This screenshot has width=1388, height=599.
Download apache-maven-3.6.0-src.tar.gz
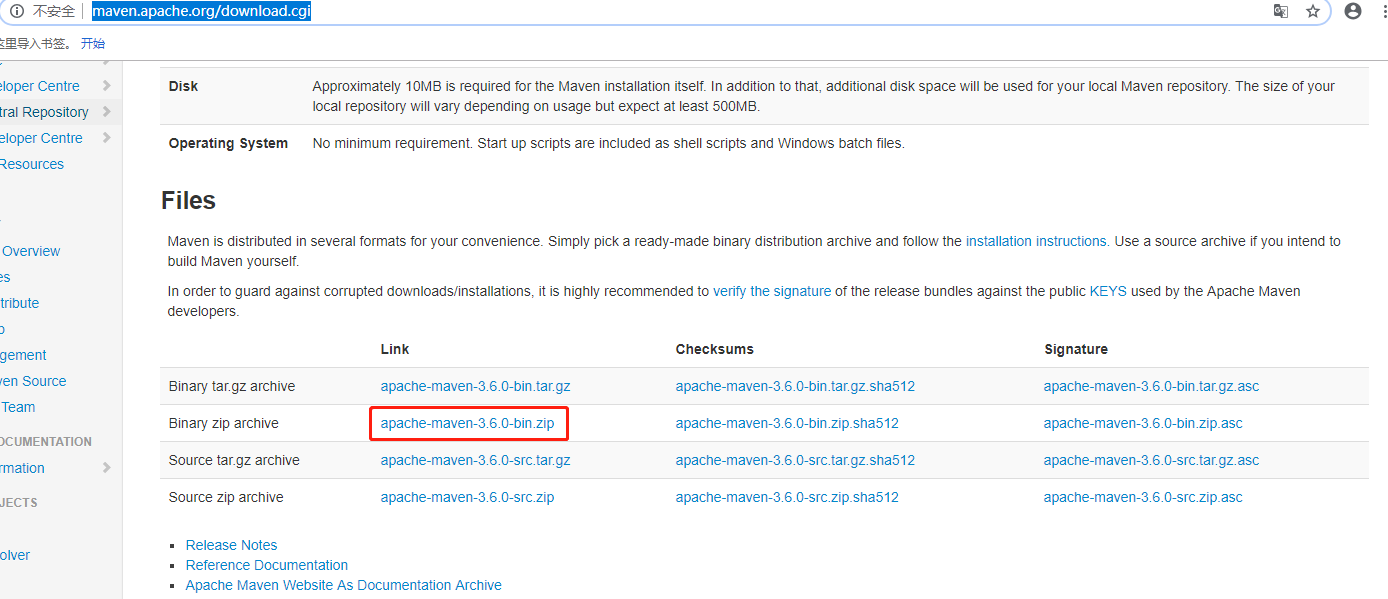point(476,460)
